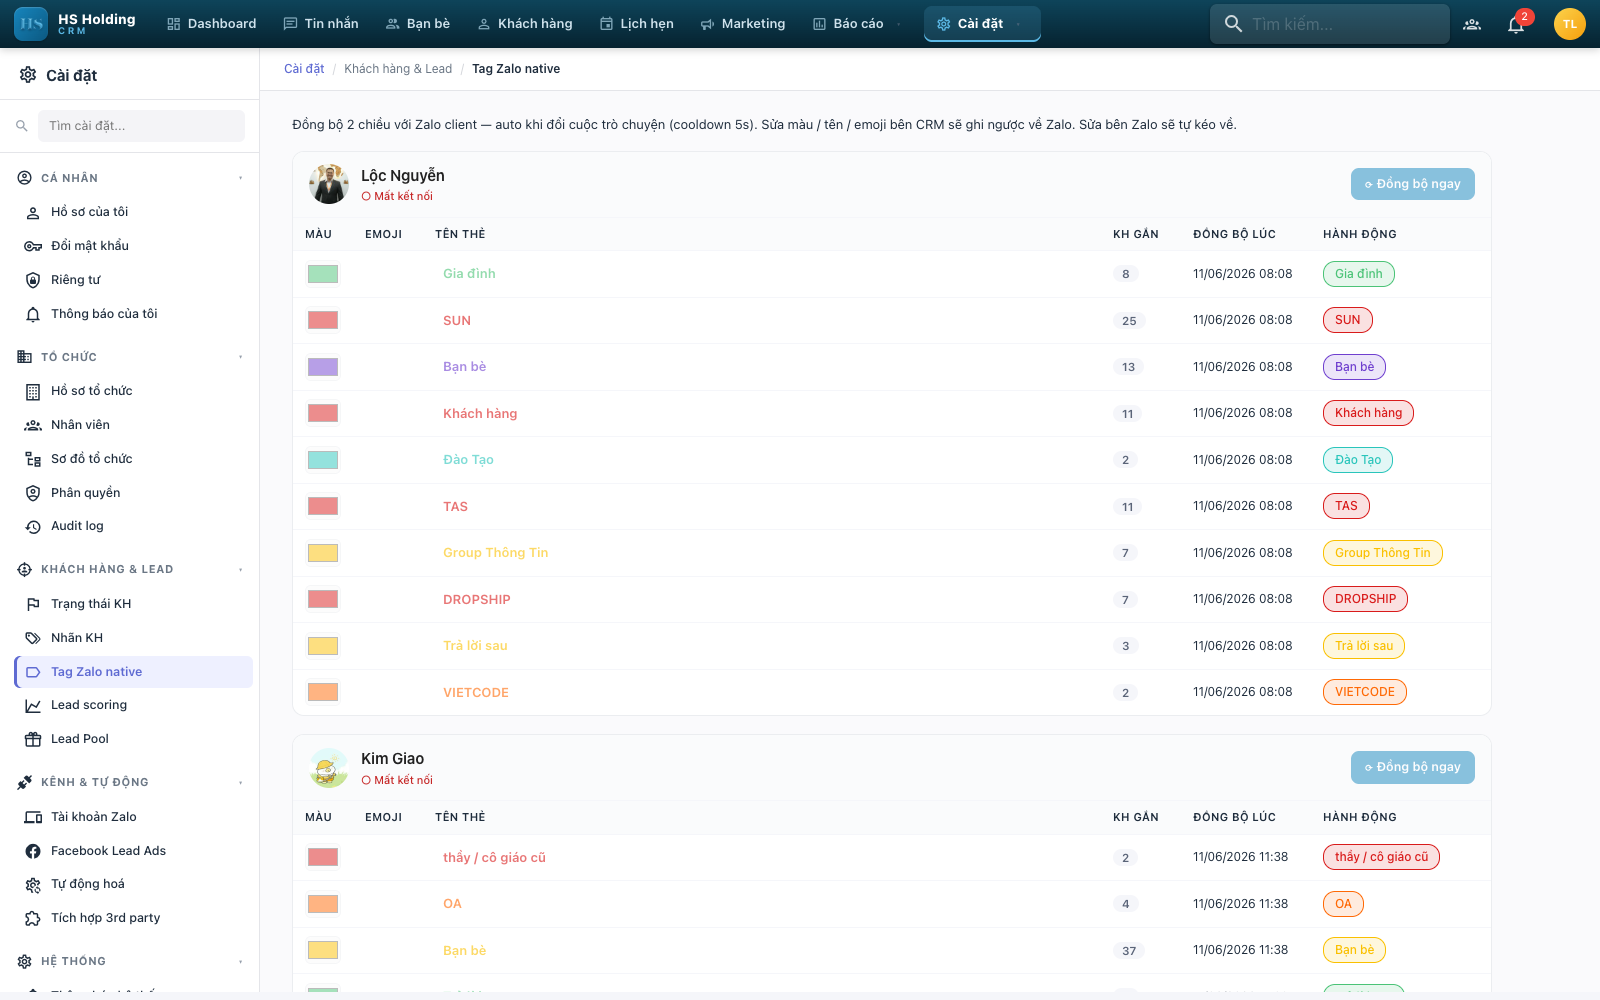Click the 25 customer count for SUN
Image resolution: width=1600 pixels, height=1000 pixels.
[x=1129, y=321]
